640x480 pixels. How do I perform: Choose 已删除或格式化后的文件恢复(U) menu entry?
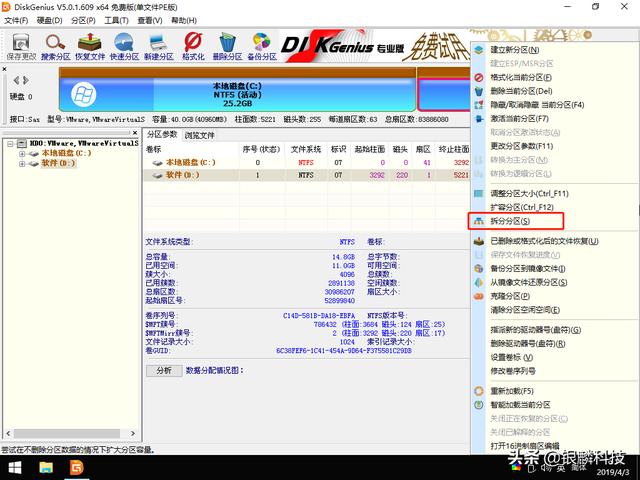(x=554, y=241)
